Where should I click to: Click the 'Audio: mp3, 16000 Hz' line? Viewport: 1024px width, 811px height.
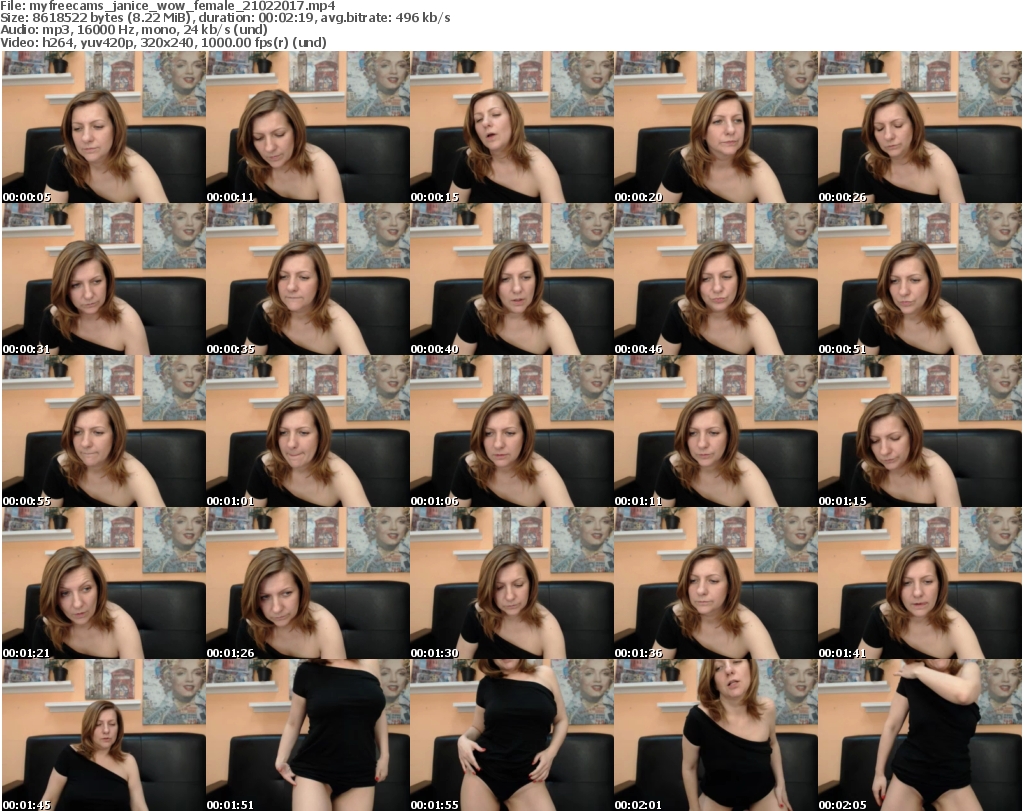click(x=134, y=29)
